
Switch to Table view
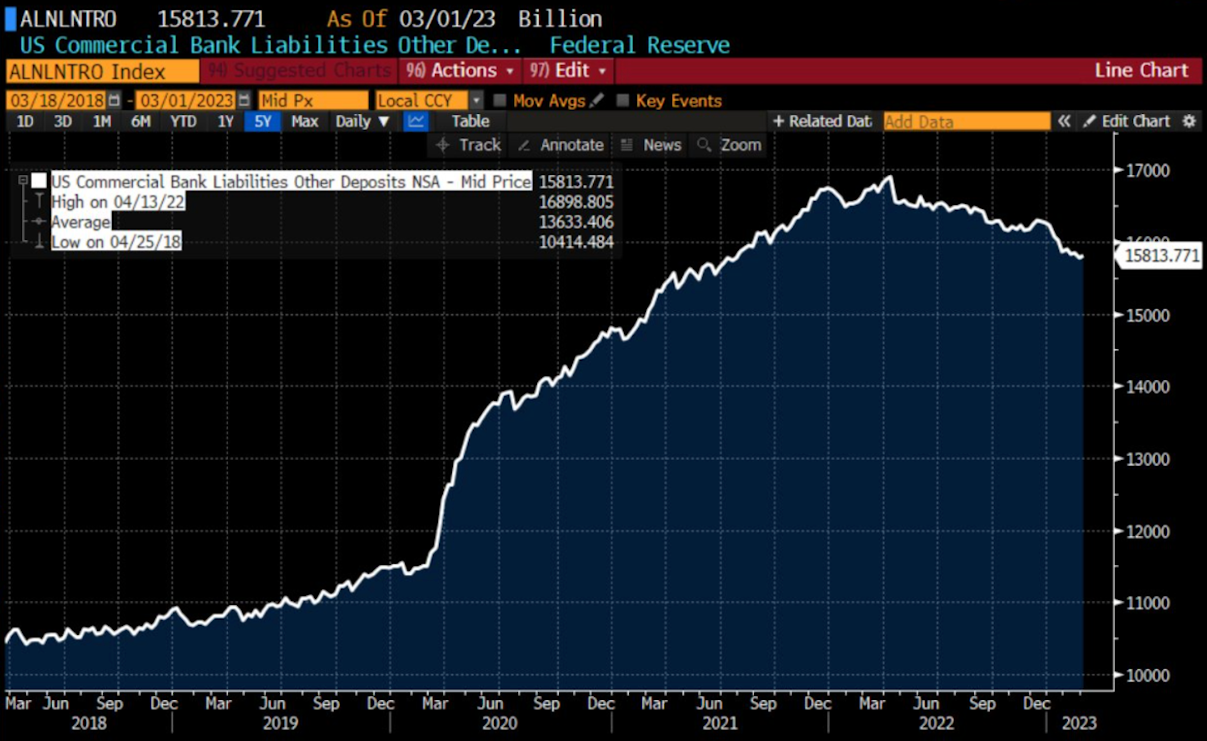tap(470, 121)
